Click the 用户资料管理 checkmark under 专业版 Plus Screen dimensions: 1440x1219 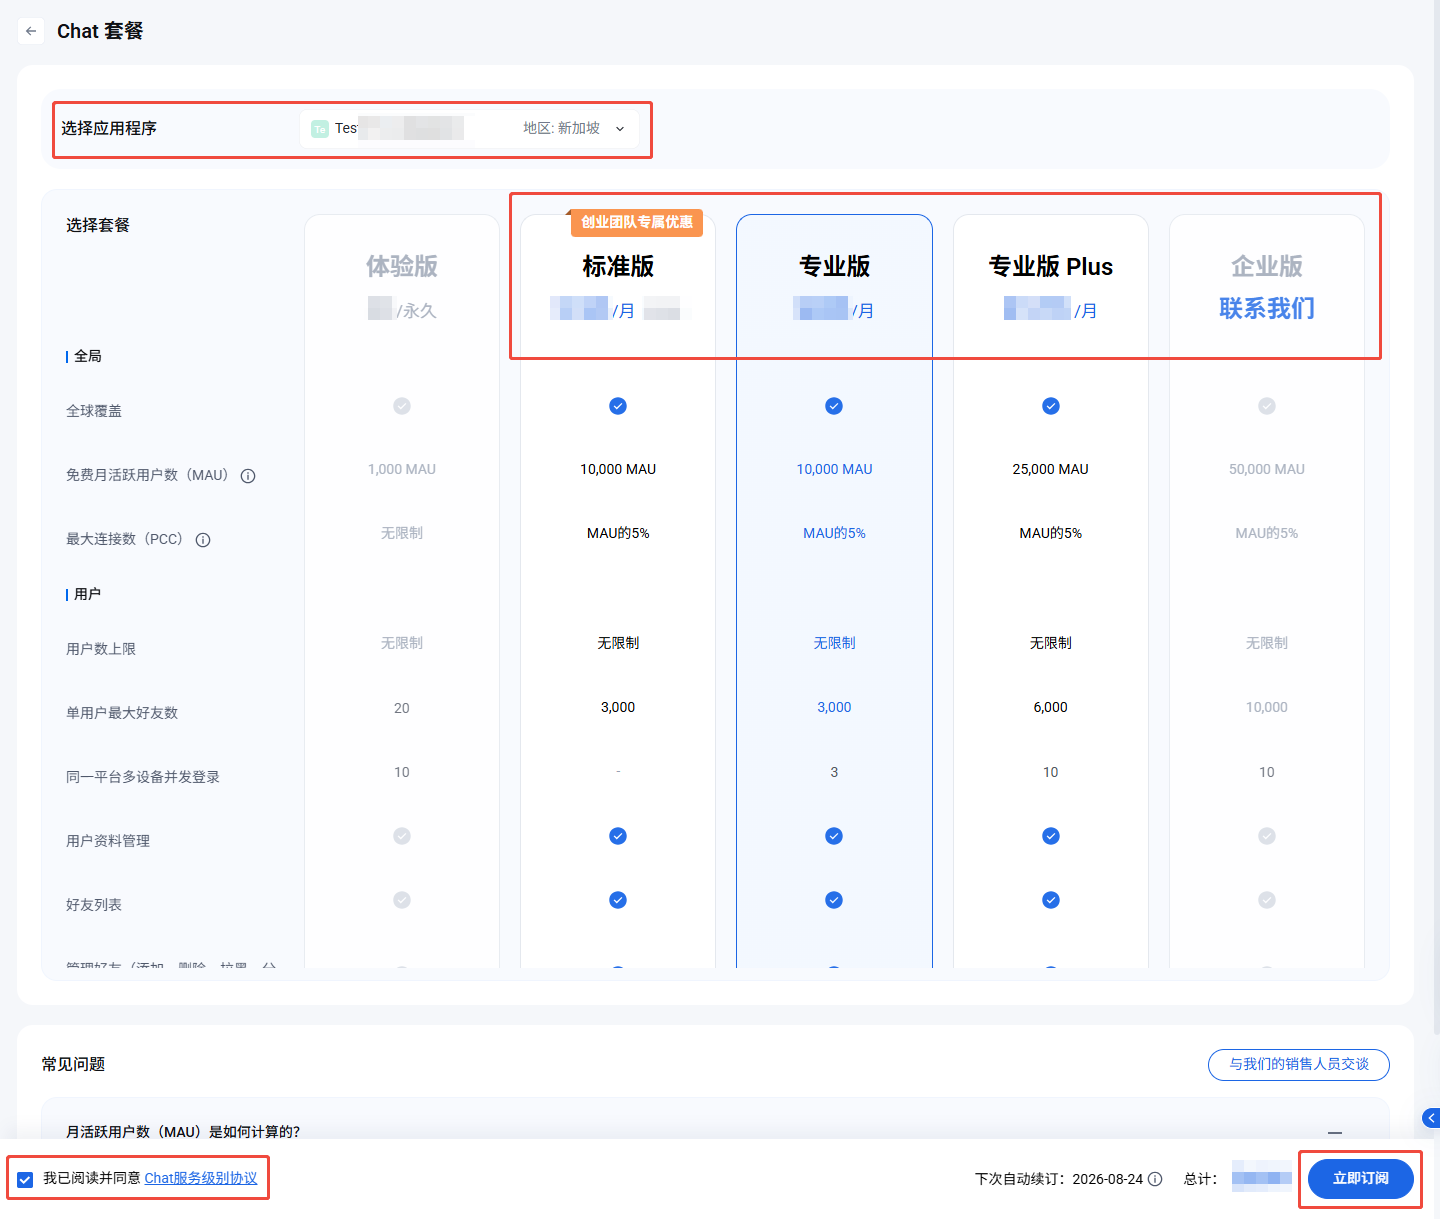[1051, 836]
